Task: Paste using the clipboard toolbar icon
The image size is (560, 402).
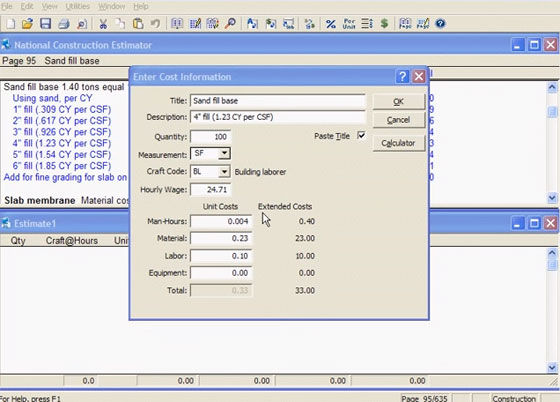Action: pos(138,24)
